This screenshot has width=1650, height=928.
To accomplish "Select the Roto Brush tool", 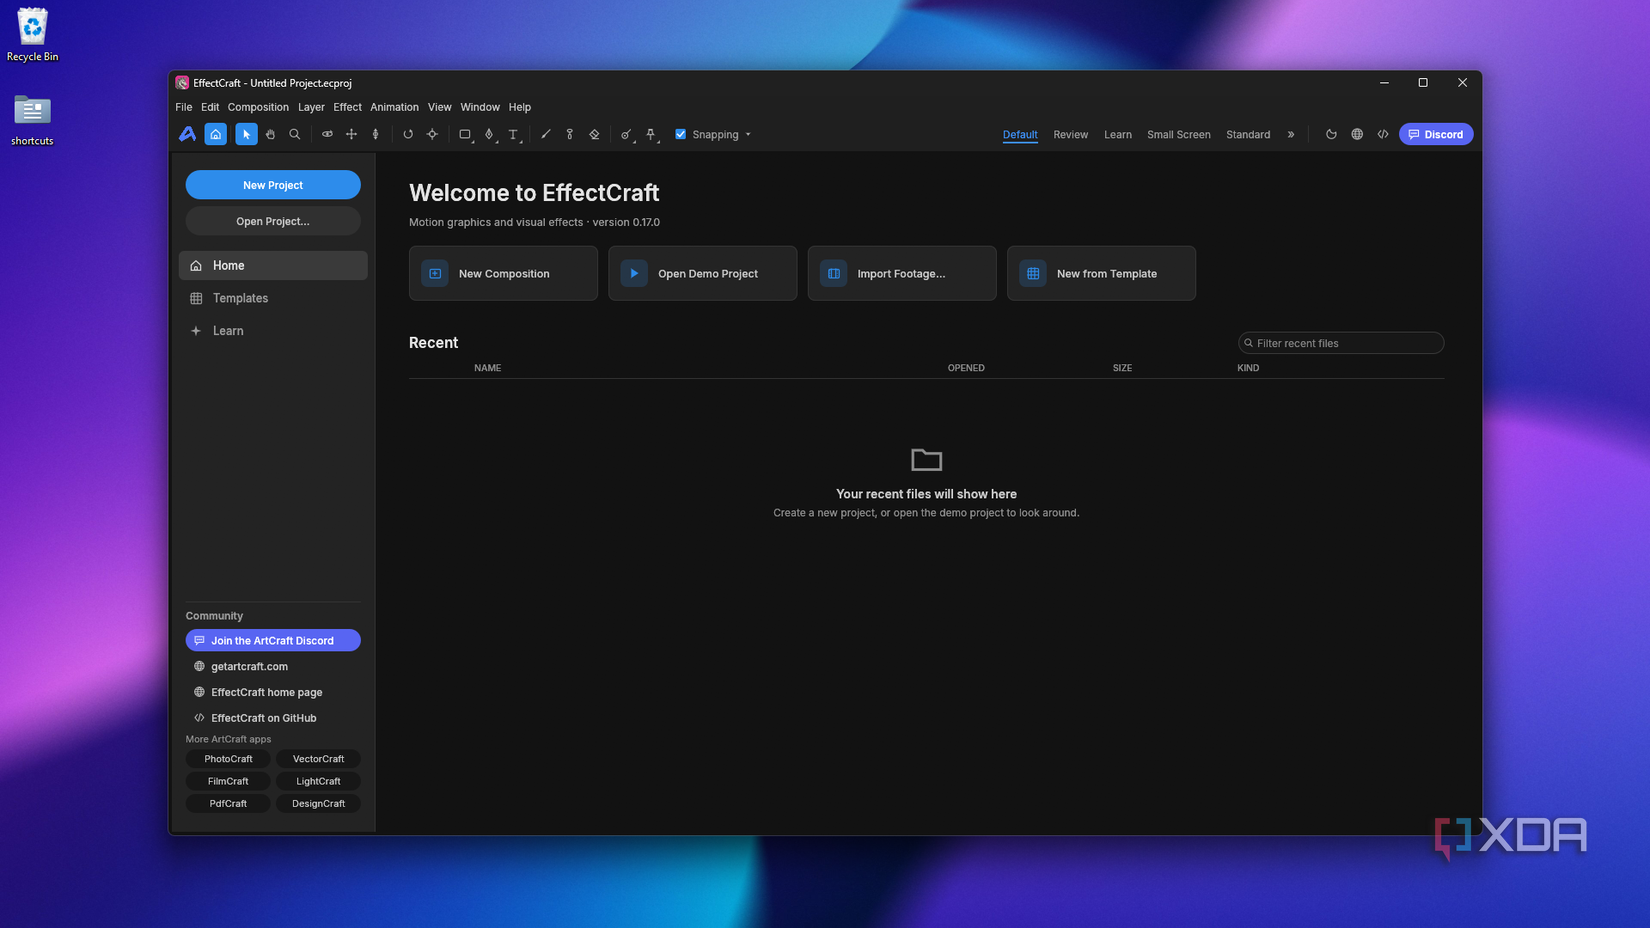I will point(626,134).
